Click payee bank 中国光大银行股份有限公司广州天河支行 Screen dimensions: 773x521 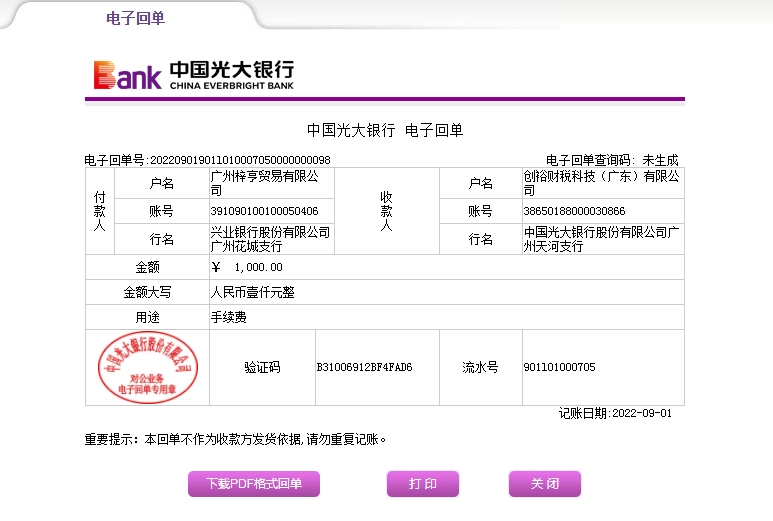click(x=601, y=239)
